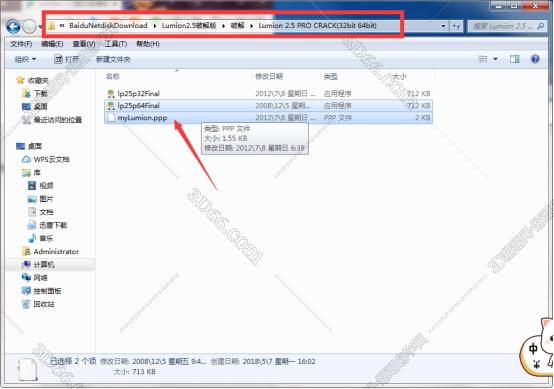Click the Forward navigation arrow button

29,27
